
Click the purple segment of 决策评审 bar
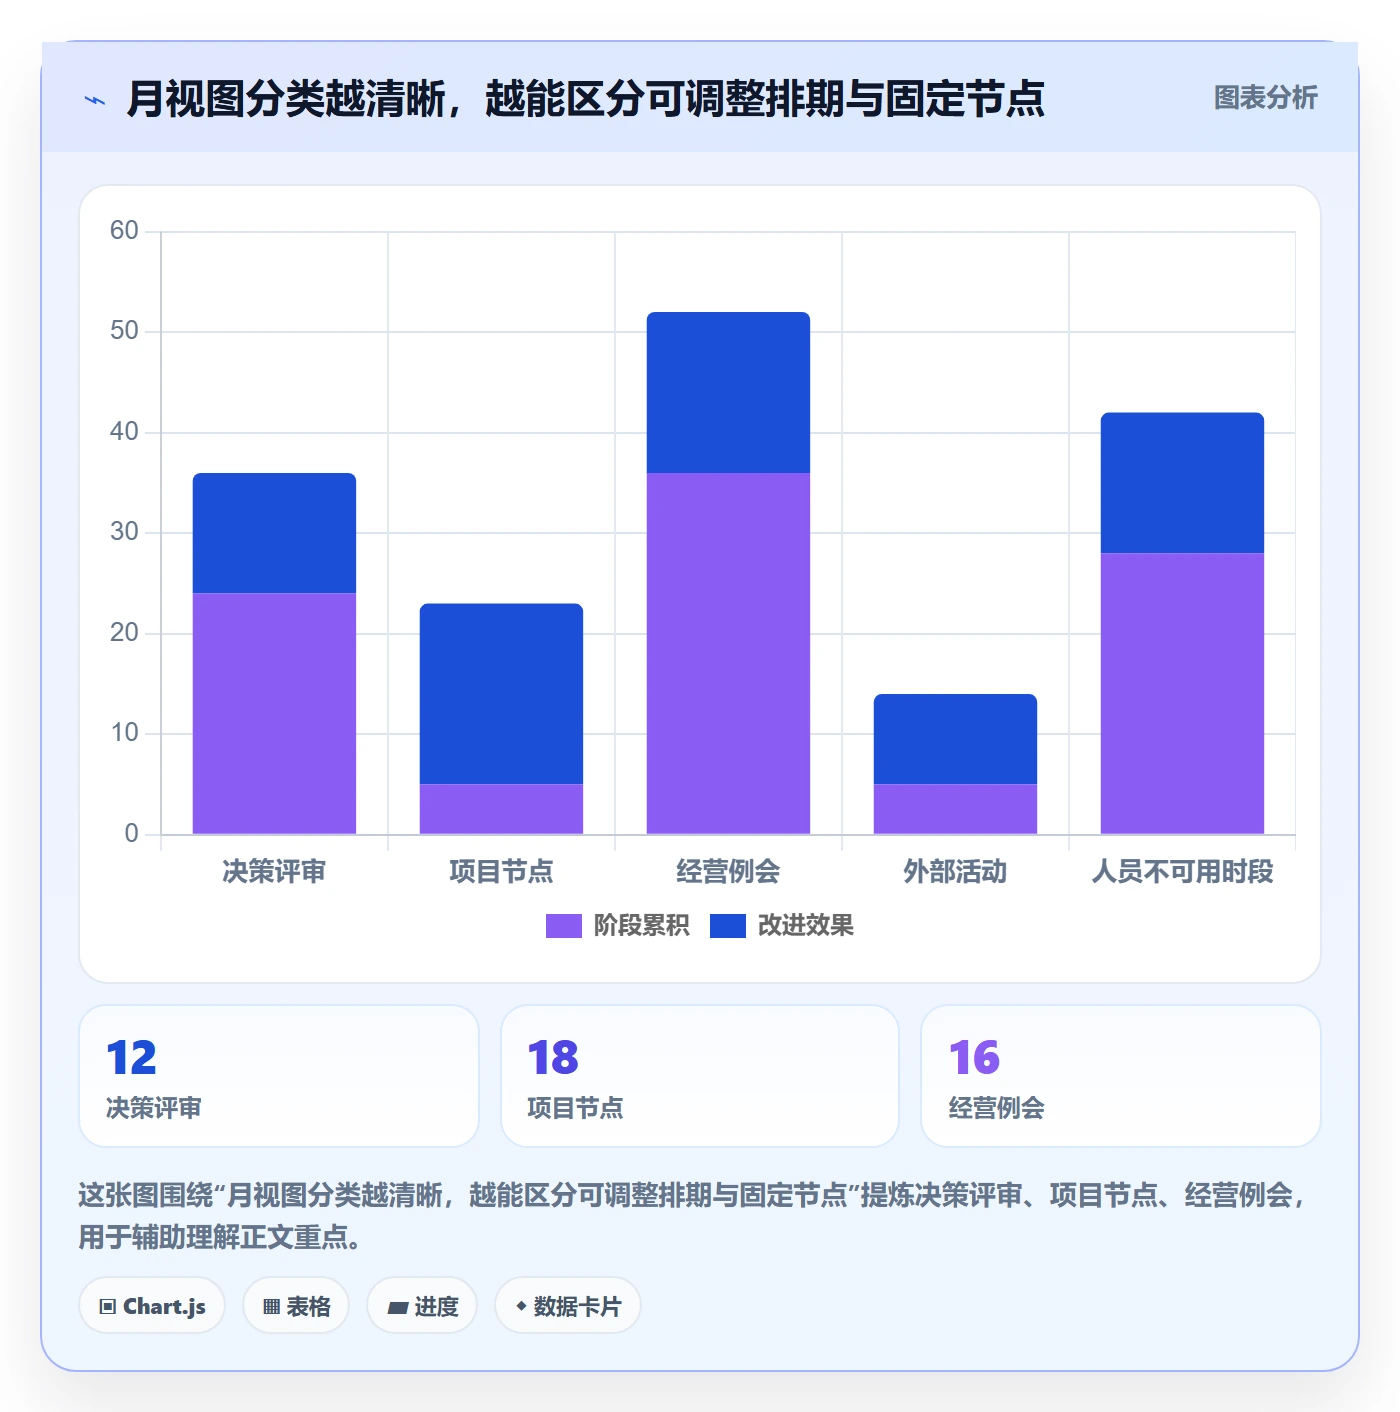point(274,714)
